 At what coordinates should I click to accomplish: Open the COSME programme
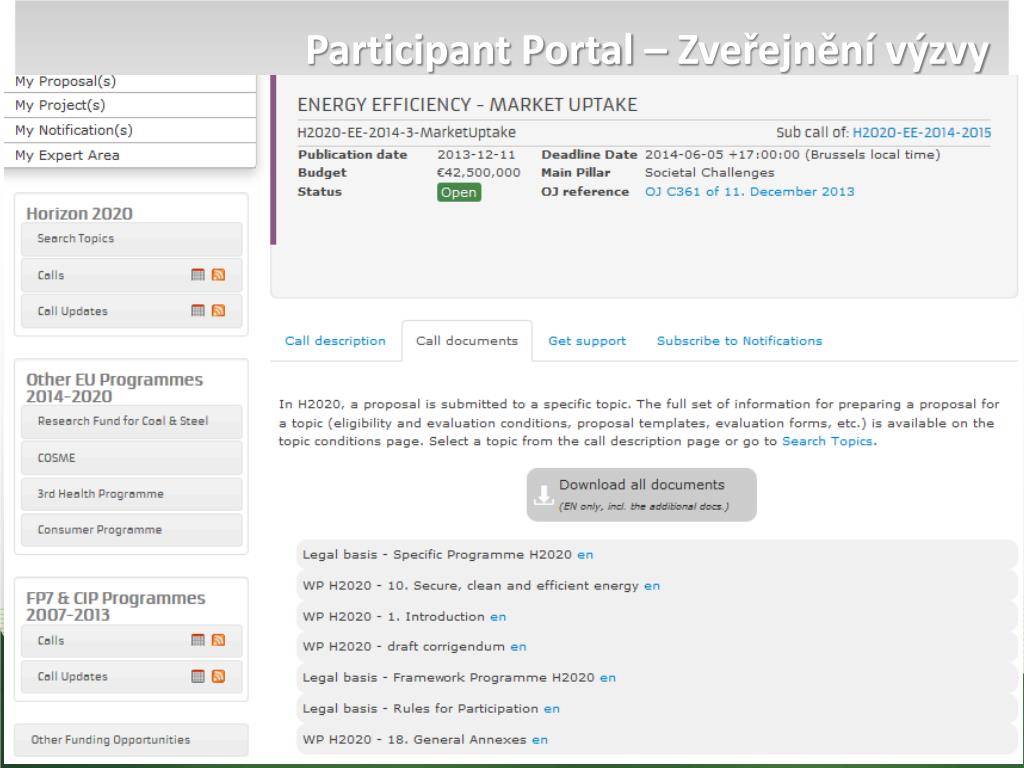point(131,458)
